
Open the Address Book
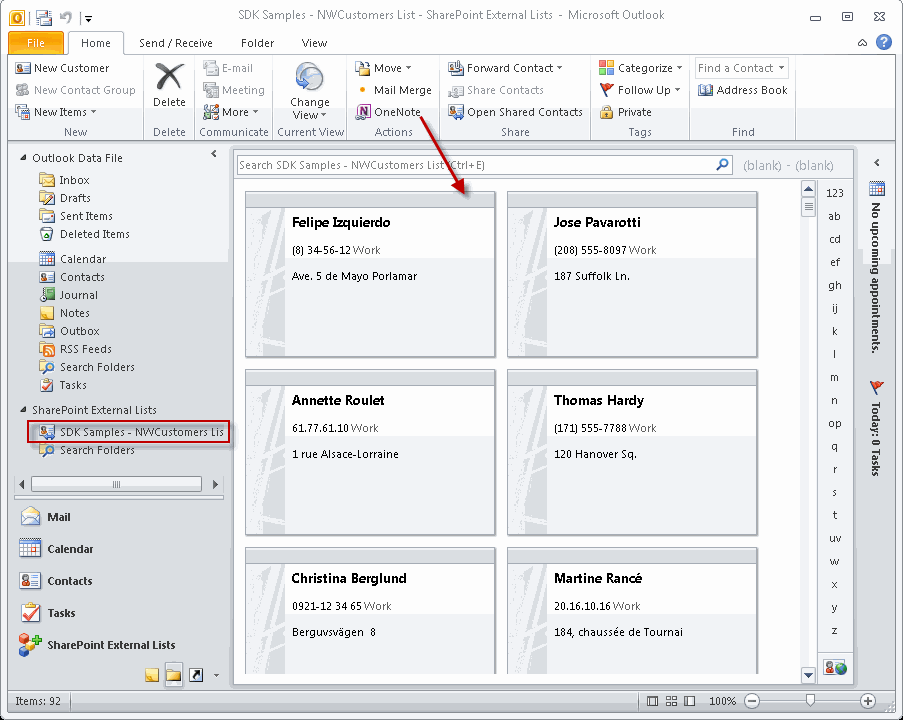[x=742, y=90]
